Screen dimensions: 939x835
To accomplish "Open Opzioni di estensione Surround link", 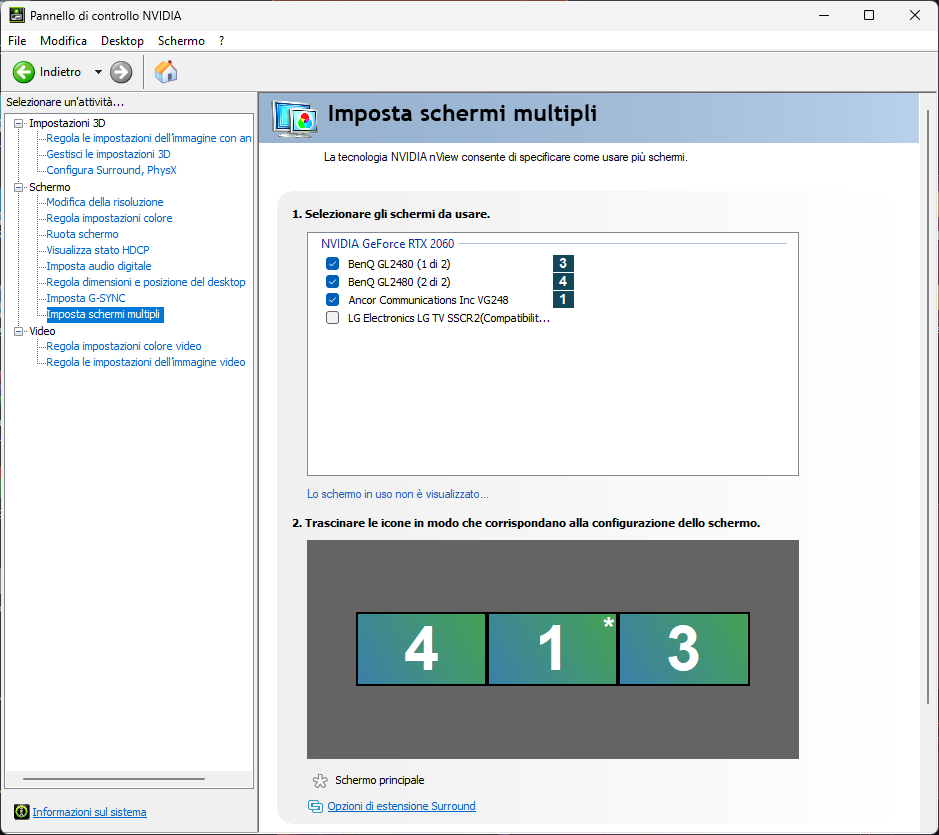I will pos(401,806).
